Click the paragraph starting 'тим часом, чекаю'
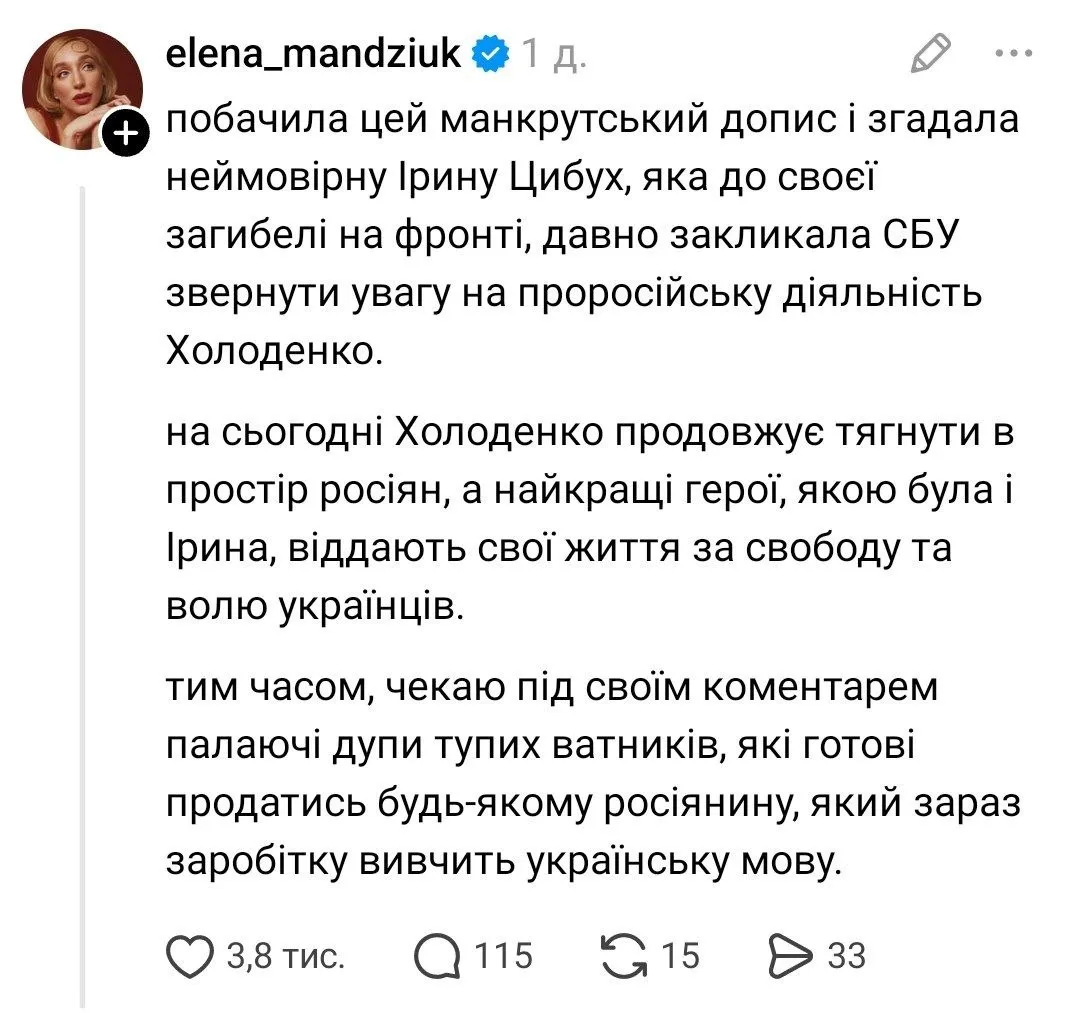Image resolution: width=1080 pixels, height=1013 pixels. 590,776
